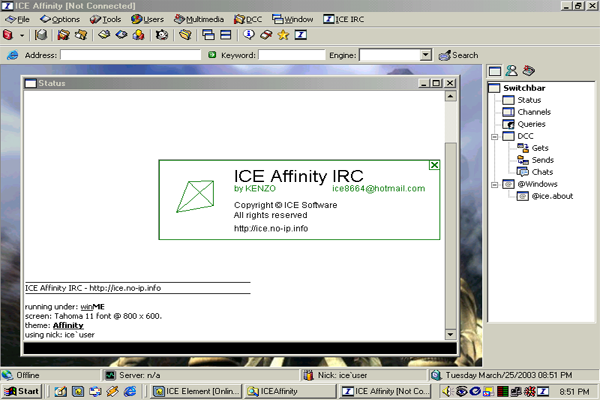Click the tile windows toolbar icon
The height and width of the screenshot is (400, 600).
click(x=226, y=35)
